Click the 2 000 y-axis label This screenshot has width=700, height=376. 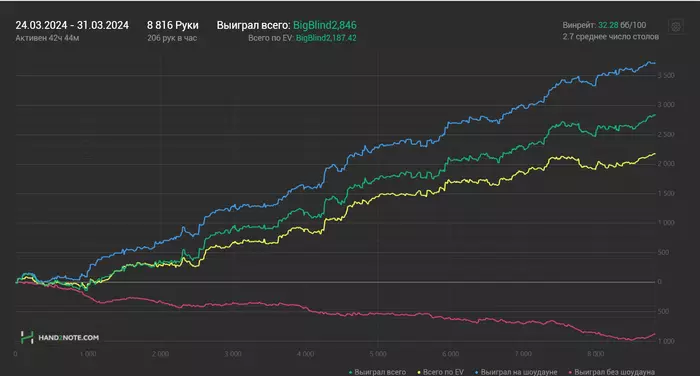(666, 164)
